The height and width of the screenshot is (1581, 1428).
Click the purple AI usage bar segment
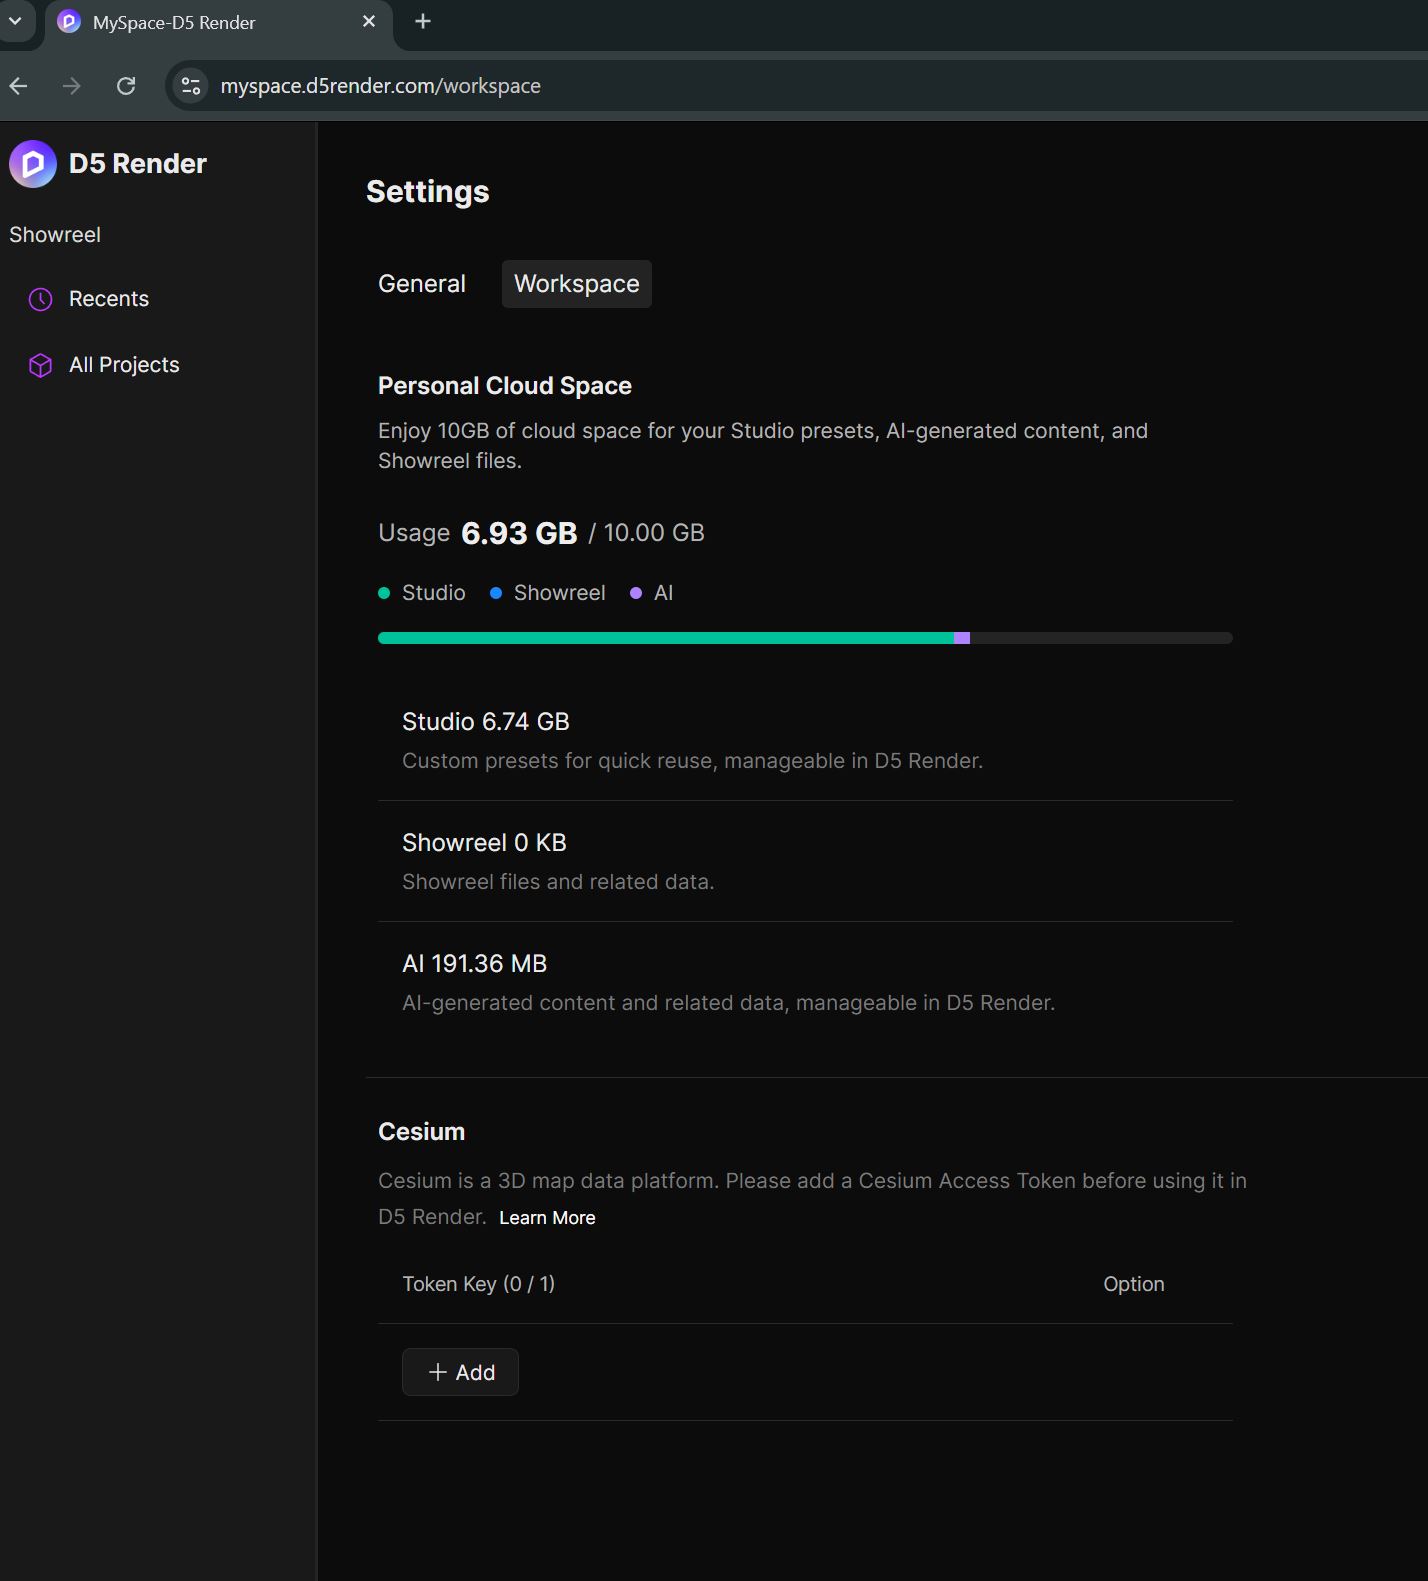962,638
